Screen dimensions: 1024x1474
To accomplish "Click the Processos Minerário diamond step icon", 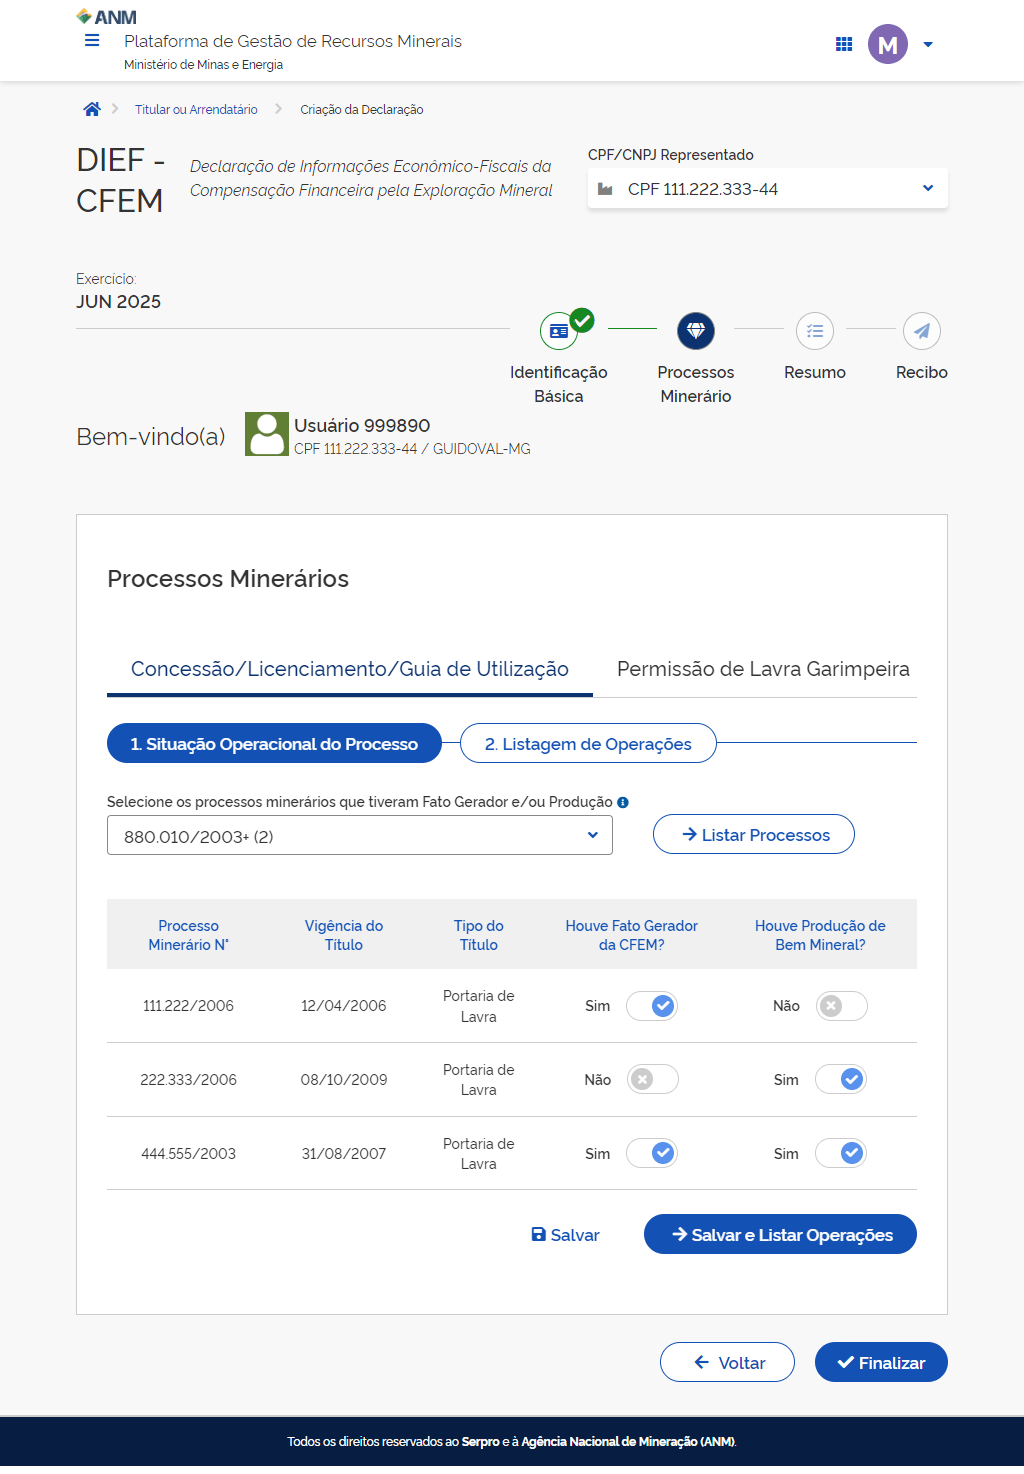I will coord(696,331).
